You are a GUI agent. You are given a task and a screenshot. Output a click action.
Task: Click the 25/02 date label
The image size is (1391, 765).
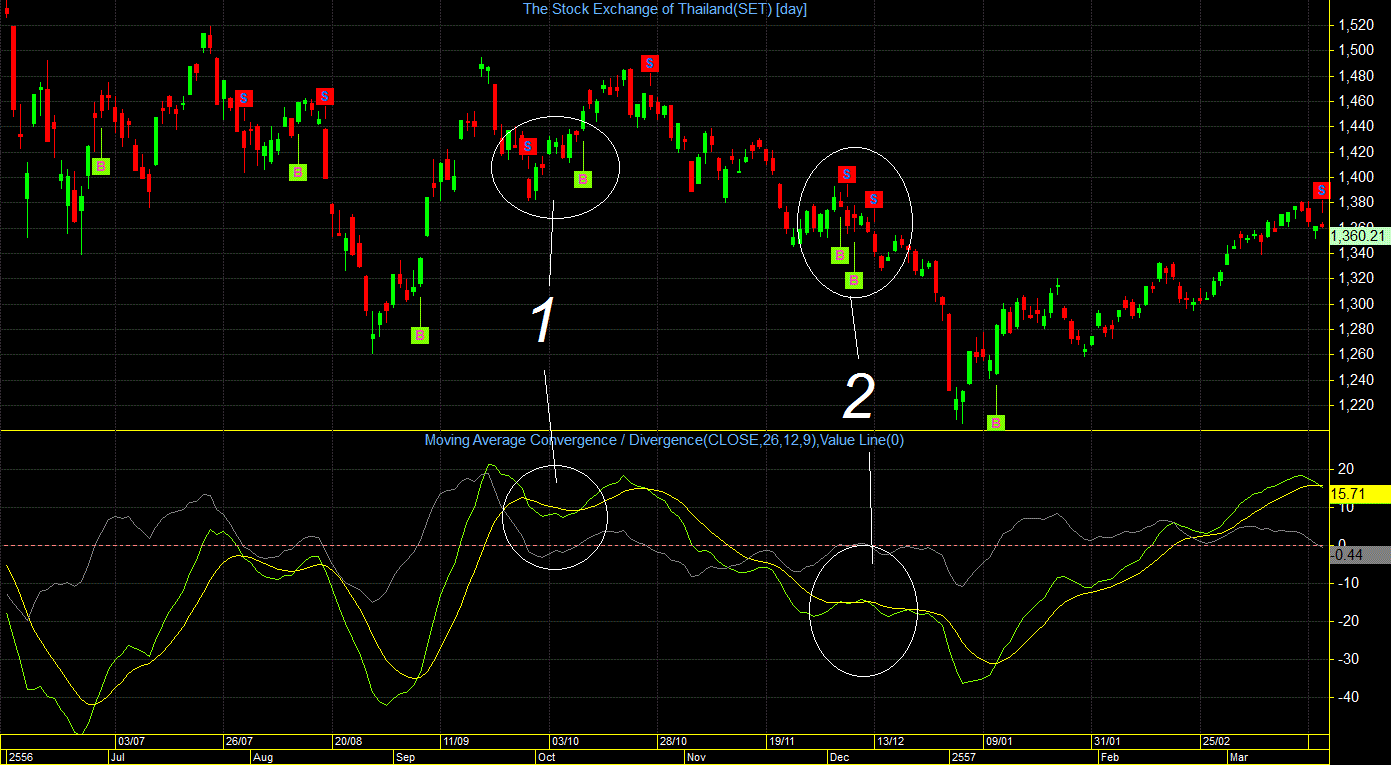[1216, 742]
